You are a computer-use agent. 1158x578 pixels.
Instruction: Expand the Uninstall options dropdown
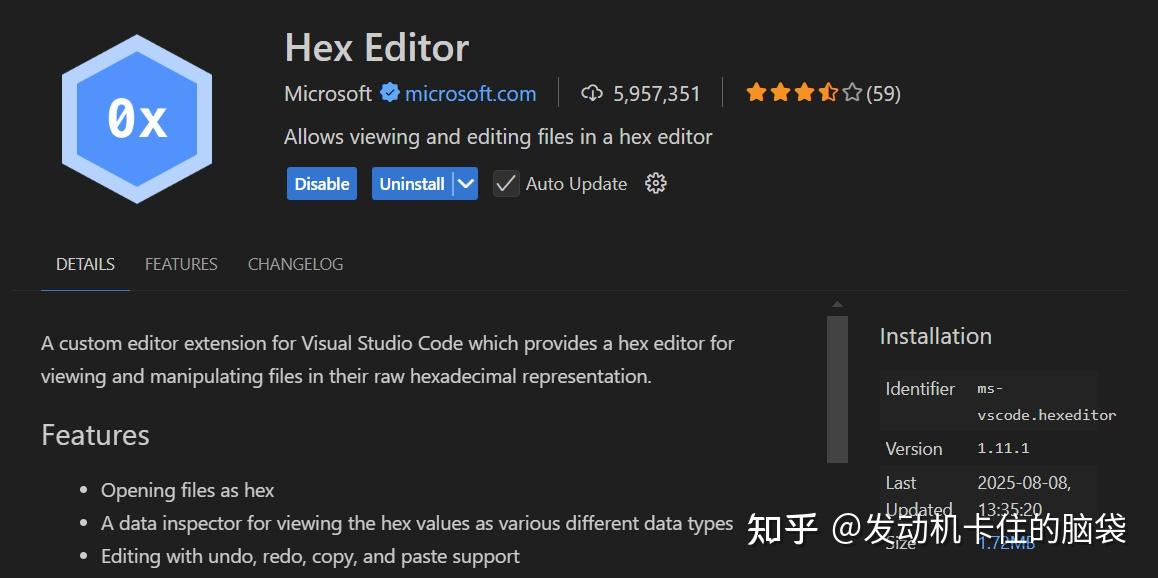465,183
